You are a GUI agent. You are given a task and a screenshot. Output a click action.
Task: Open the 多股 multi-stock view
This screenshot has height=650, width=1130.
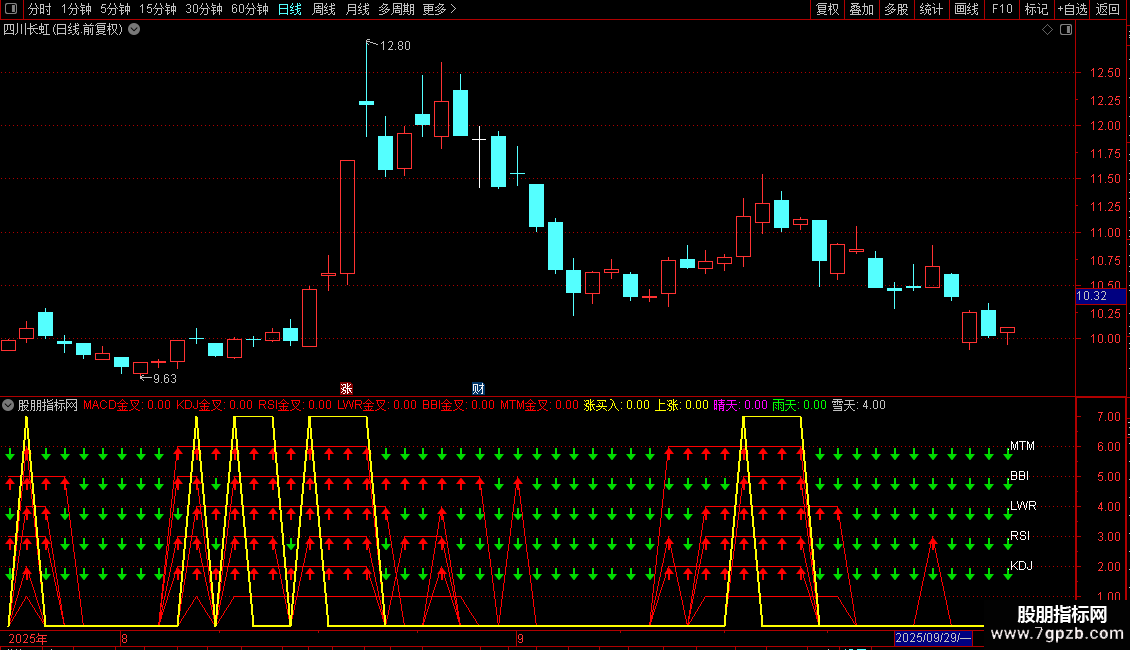(897, 9)
